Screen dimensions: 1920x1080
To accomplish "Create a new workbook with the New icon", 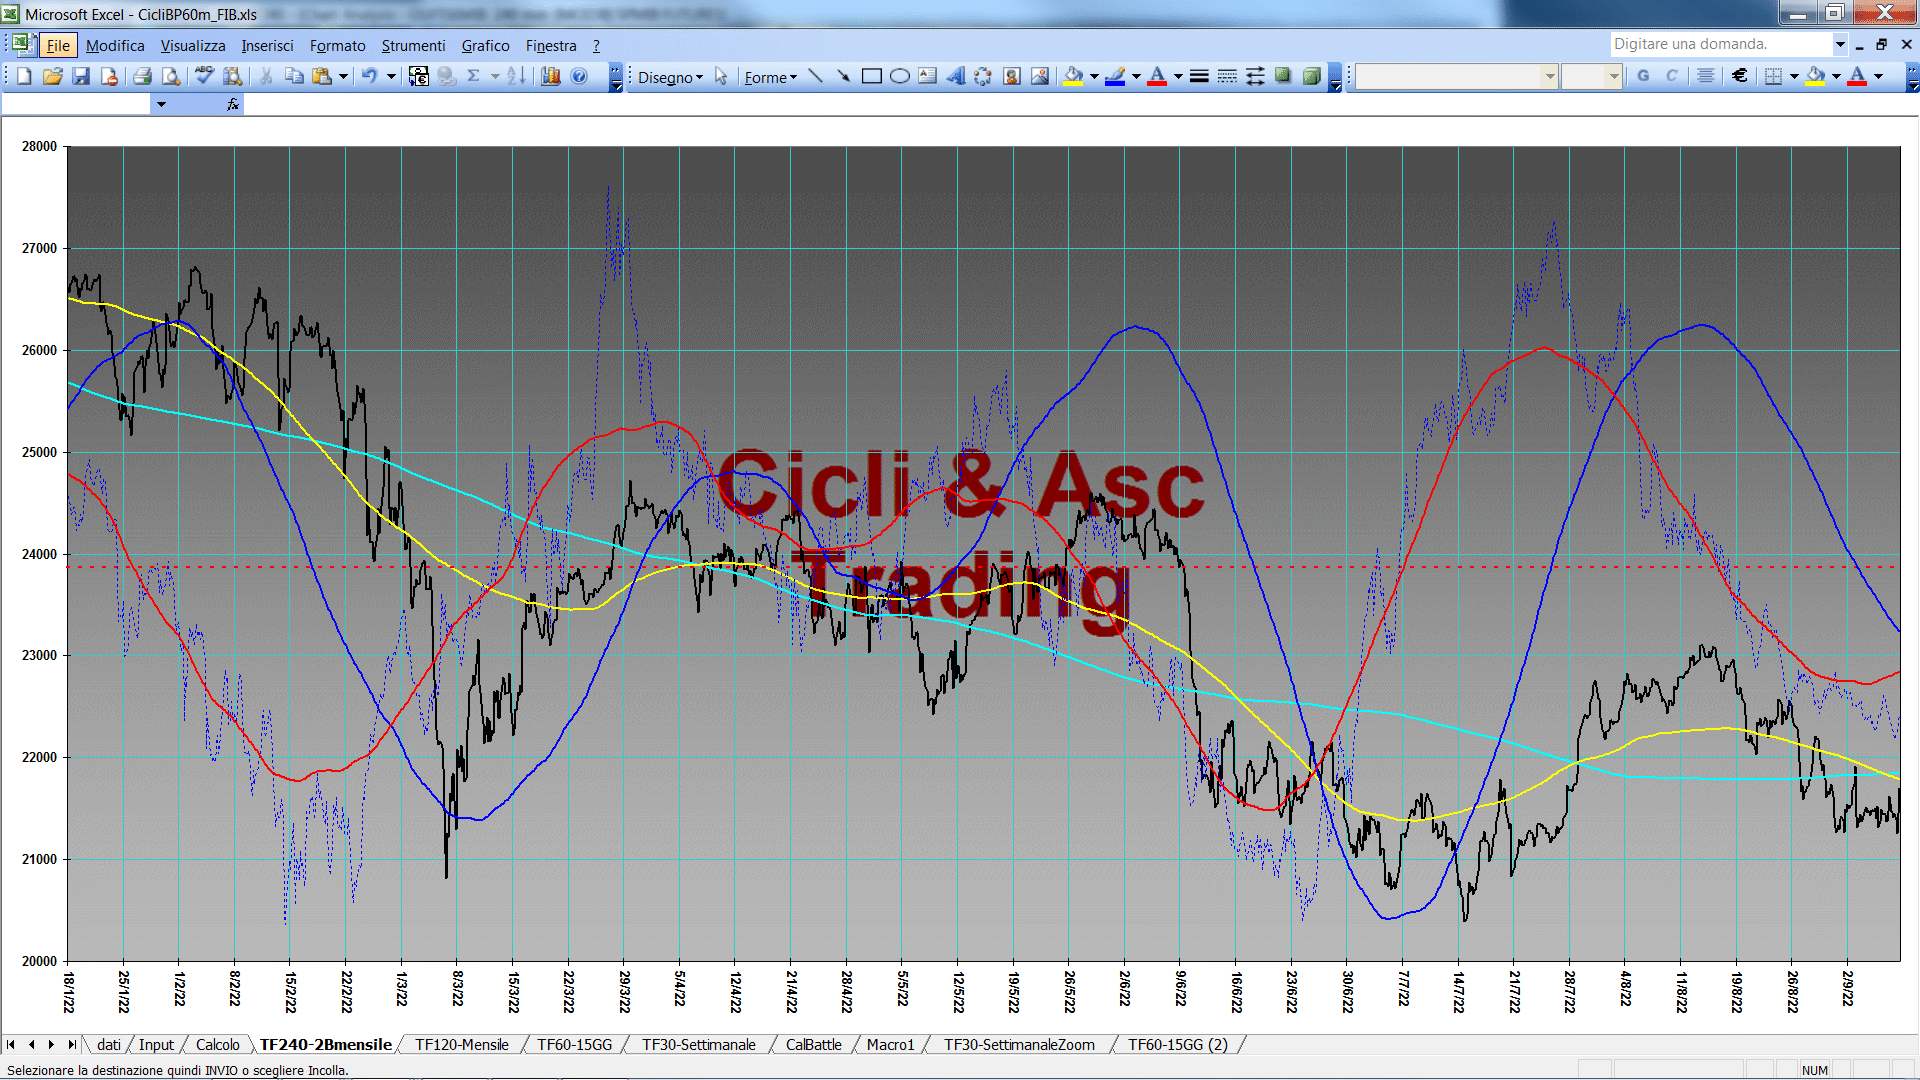I will pos(25,76).
